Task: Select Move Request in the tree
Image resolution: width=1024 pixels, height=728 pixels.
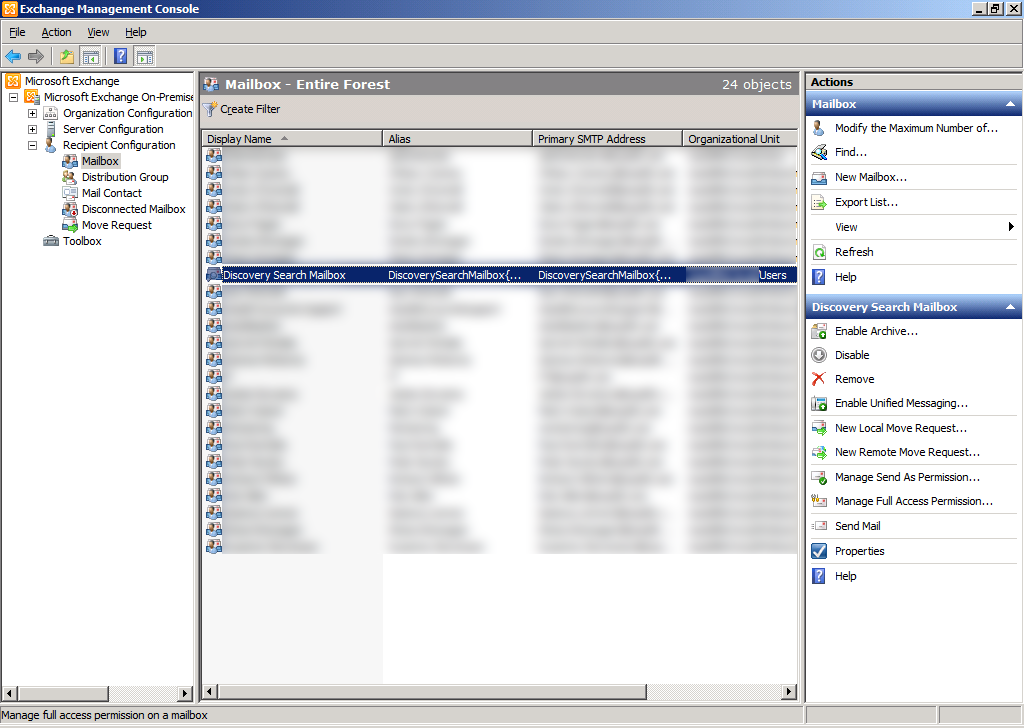Action: [x=117, y=225]
